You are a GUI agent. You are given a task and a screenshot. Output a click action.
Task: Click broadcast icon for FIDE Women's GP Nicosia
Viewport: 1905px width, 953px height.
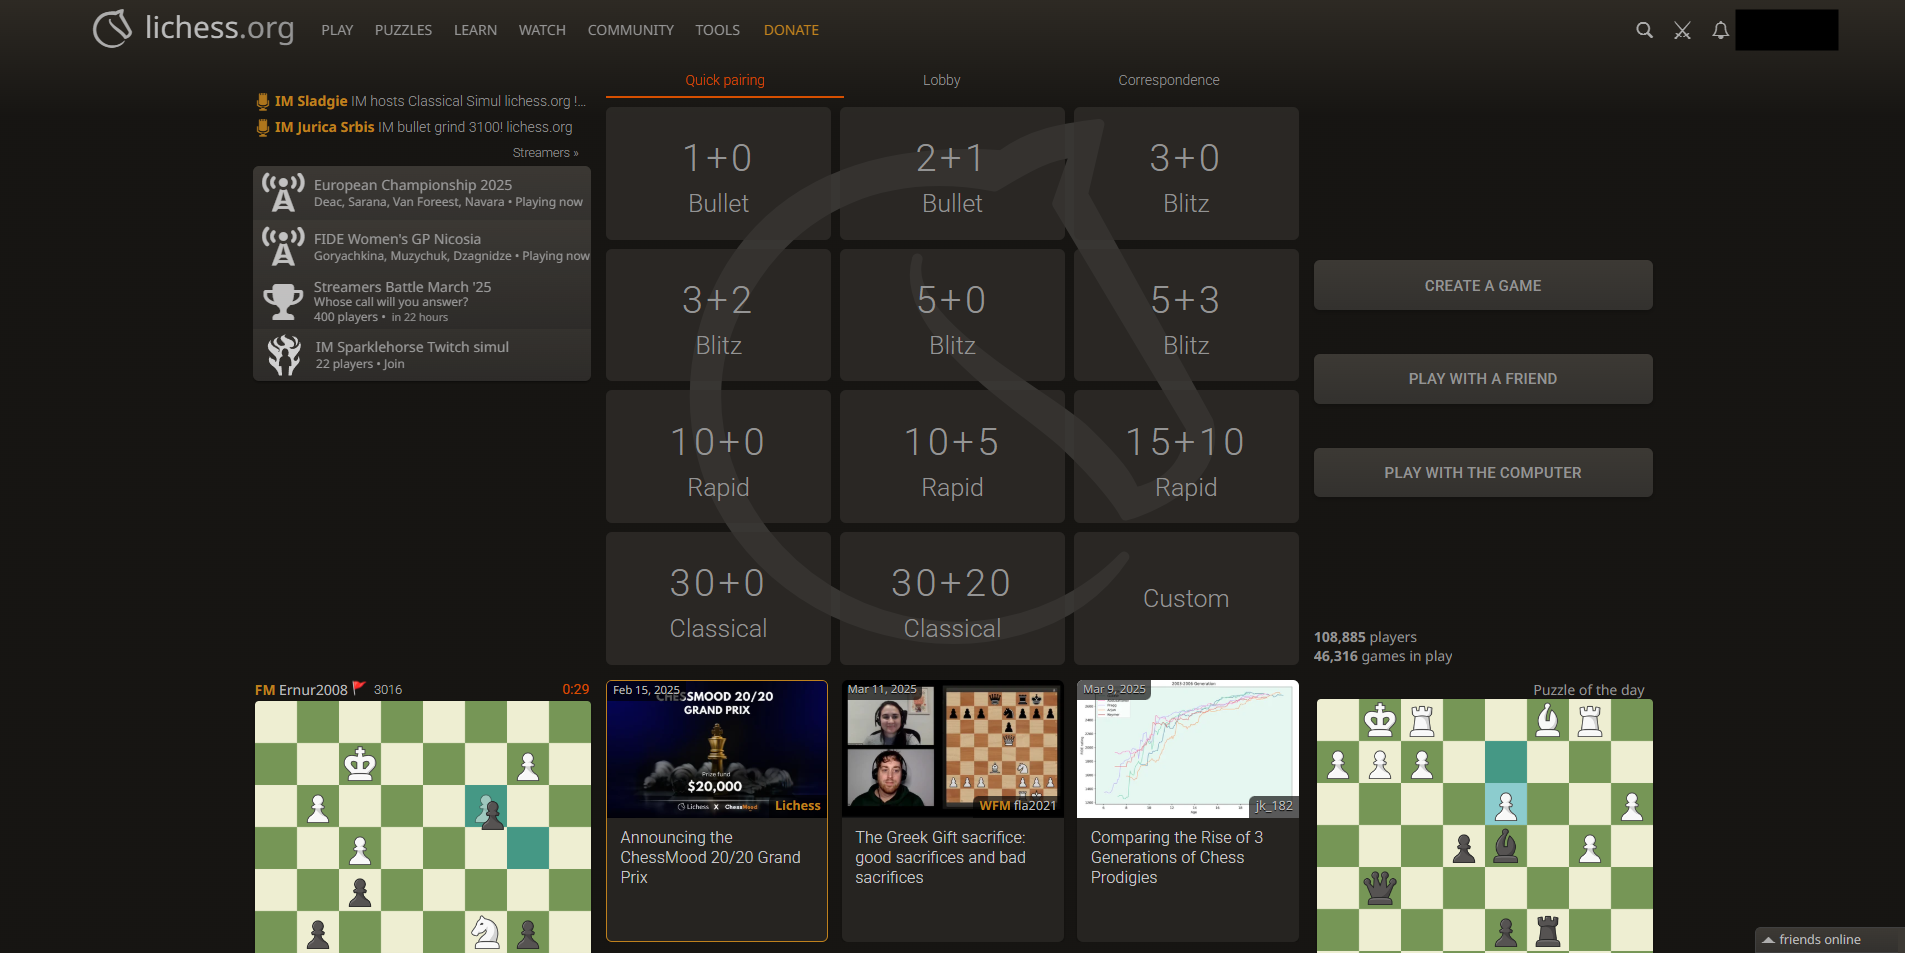[283, 247]
